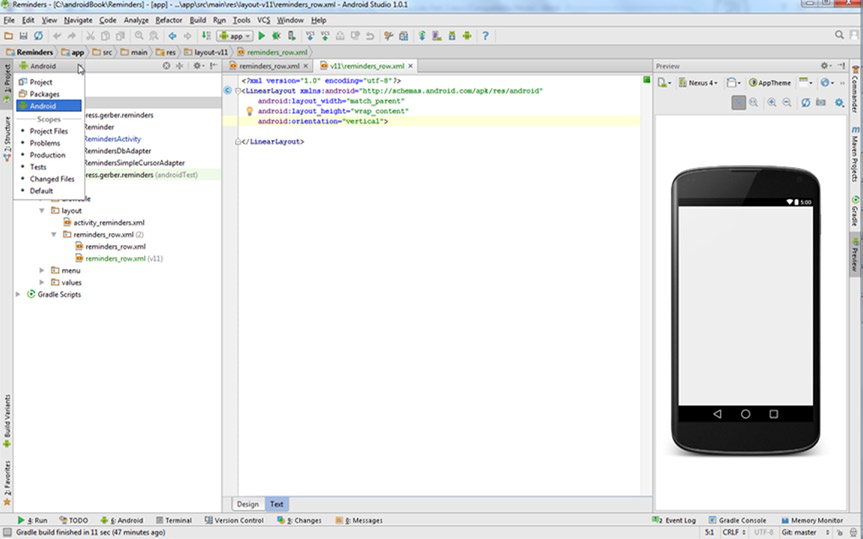Image resolution: width=863 pixels, height=539 pixels.
Task: Toggle the zoom-to-fit button in Preview
Action: pos(738,102)
